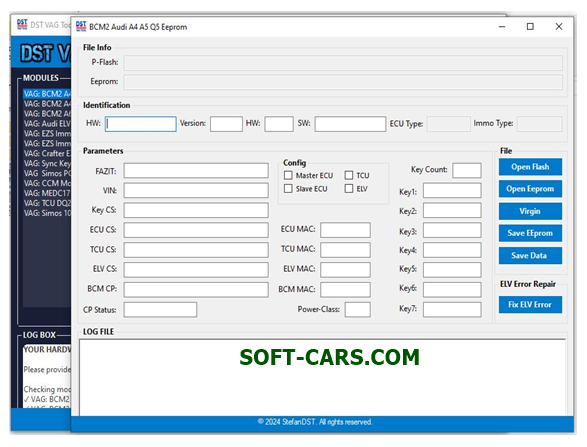
Task: Click the Key6 field
Action: click(452, 289)
